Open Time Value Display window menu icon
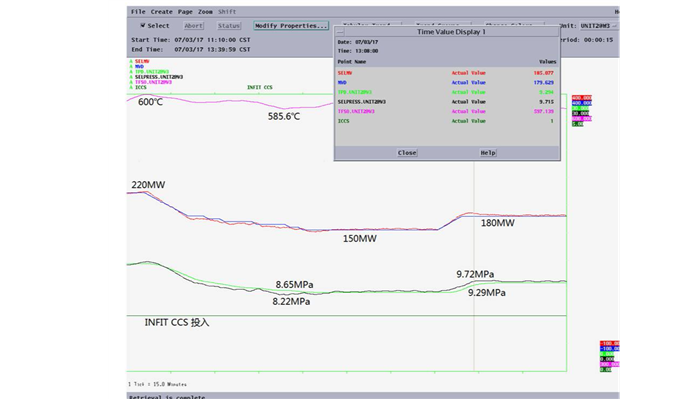This screenshot has height=399, width=698. (x=340, y=32)
